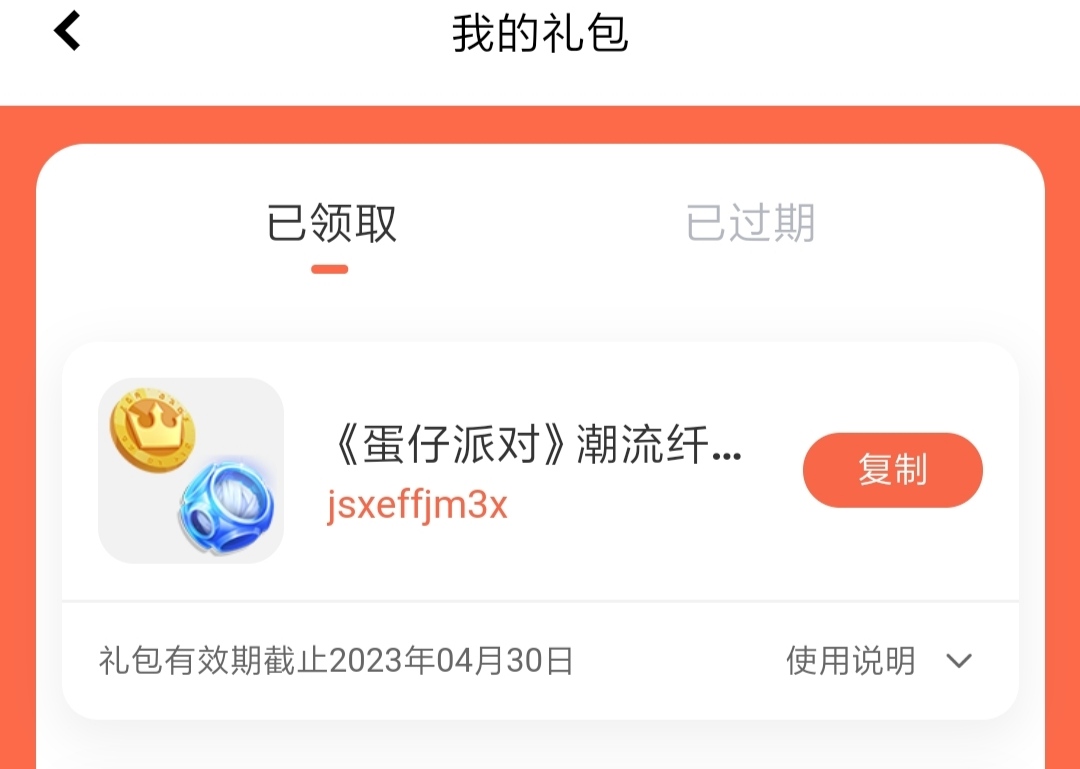This screenshot has width=1080, height=769.
Task: Copy the code with 复制 button
Action: coord(893,470)
